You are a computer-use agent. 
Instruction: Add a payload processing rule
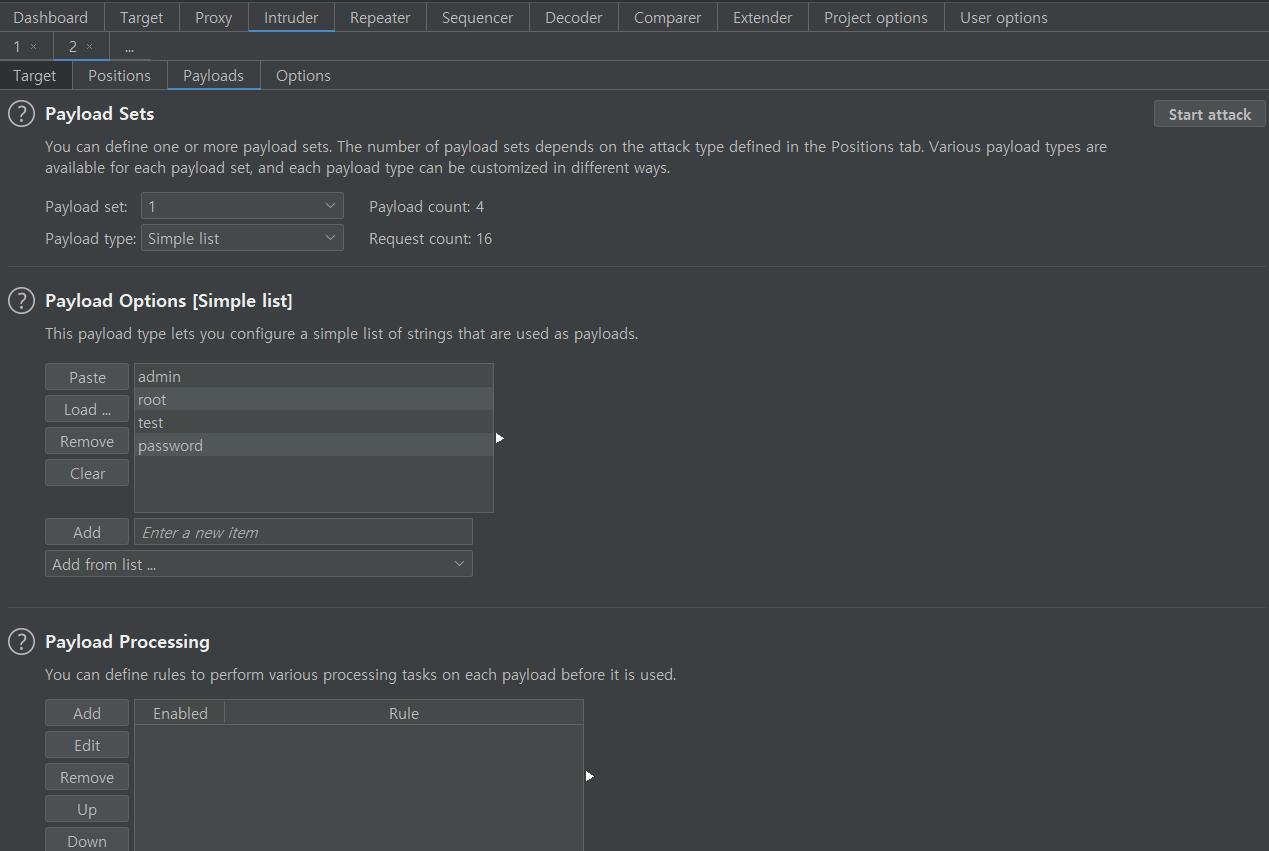87,713
